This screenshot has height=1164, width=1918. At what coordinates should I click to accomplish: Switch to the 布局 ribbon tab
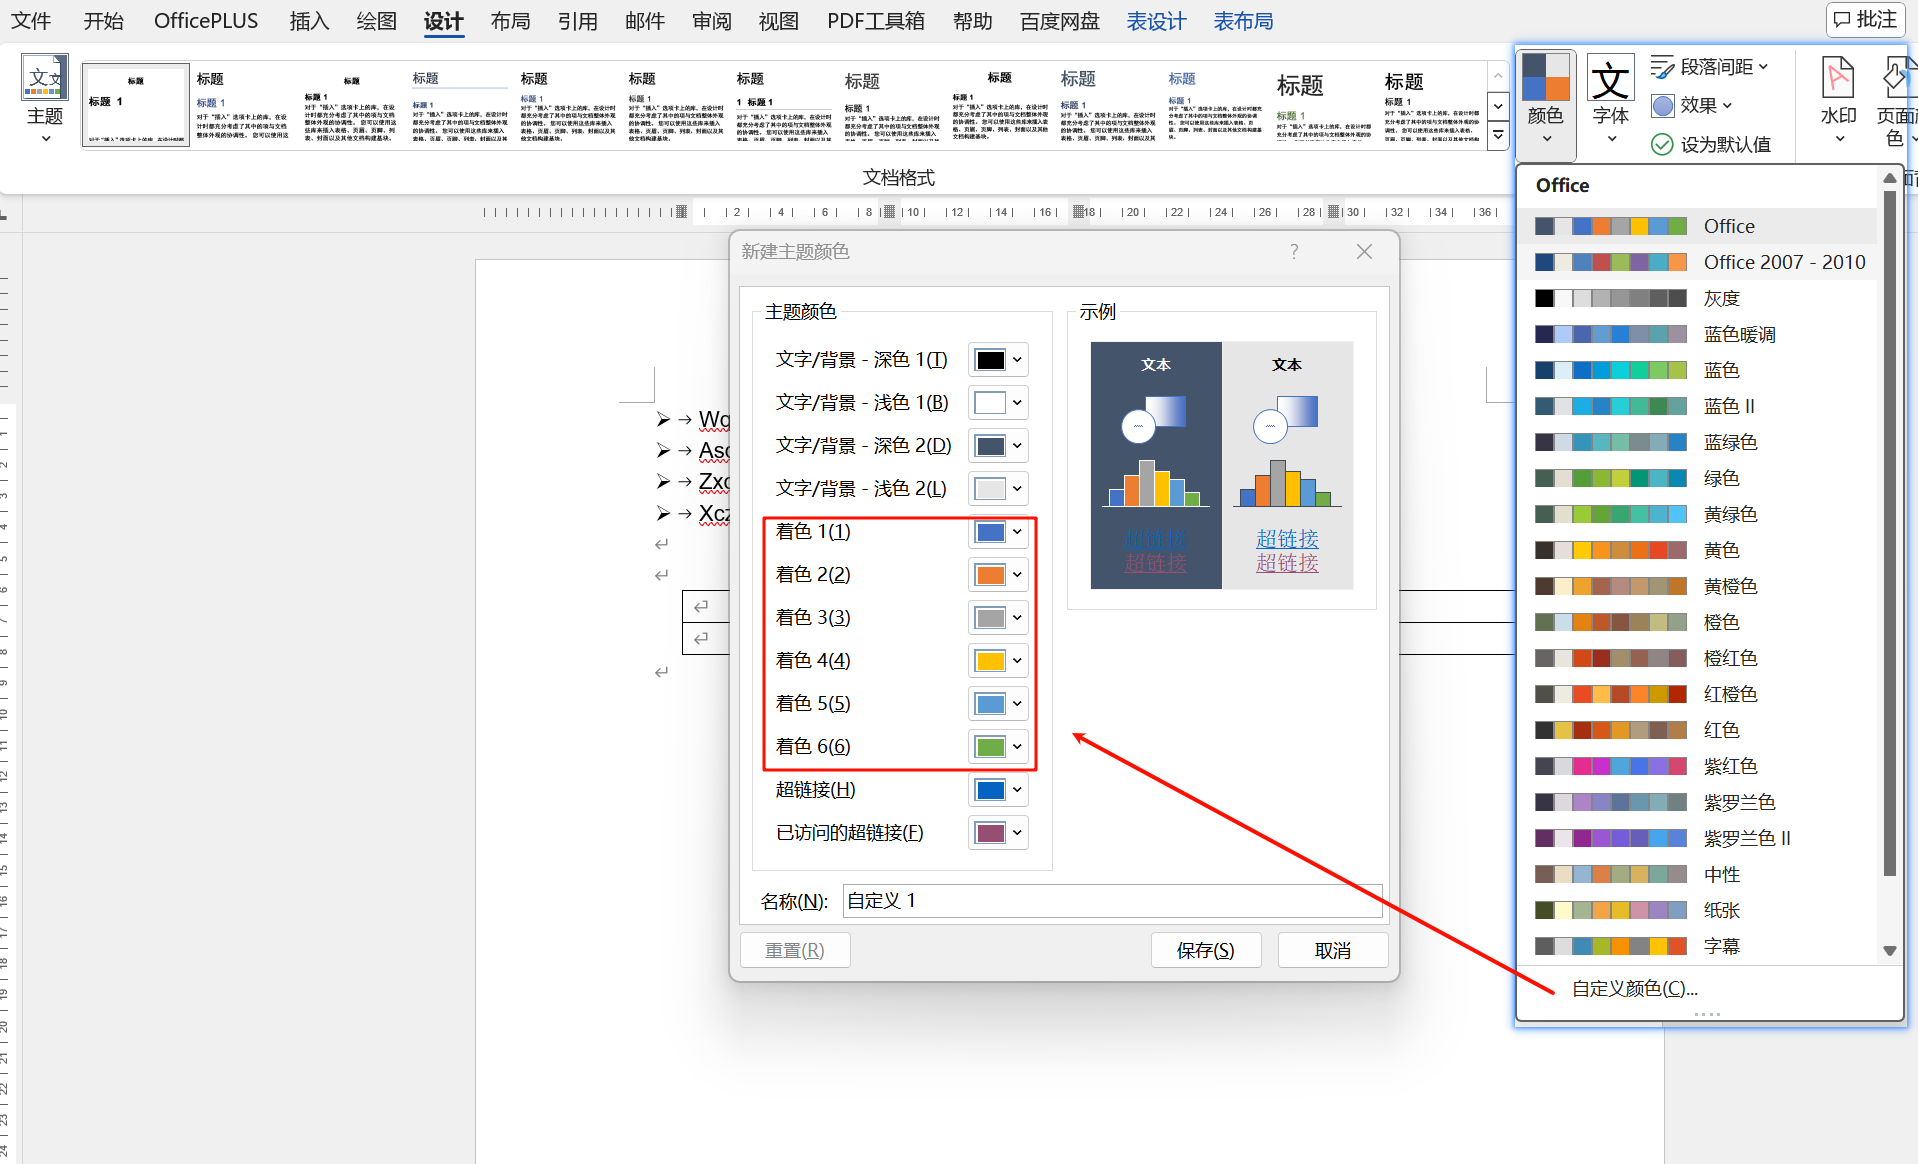[x=510, y=21]
